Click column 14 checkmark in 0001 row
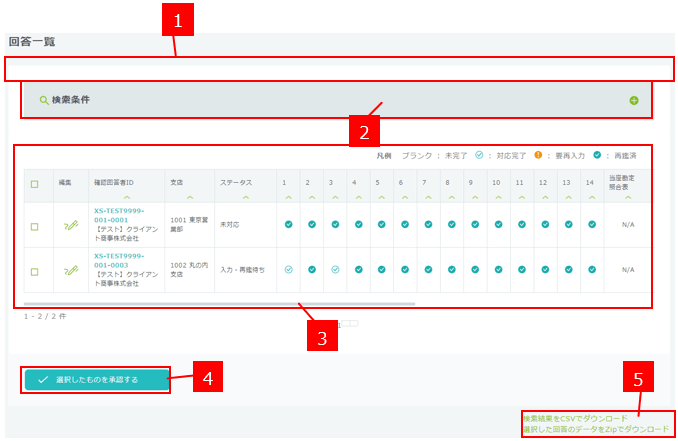 [x=590, y=226]
